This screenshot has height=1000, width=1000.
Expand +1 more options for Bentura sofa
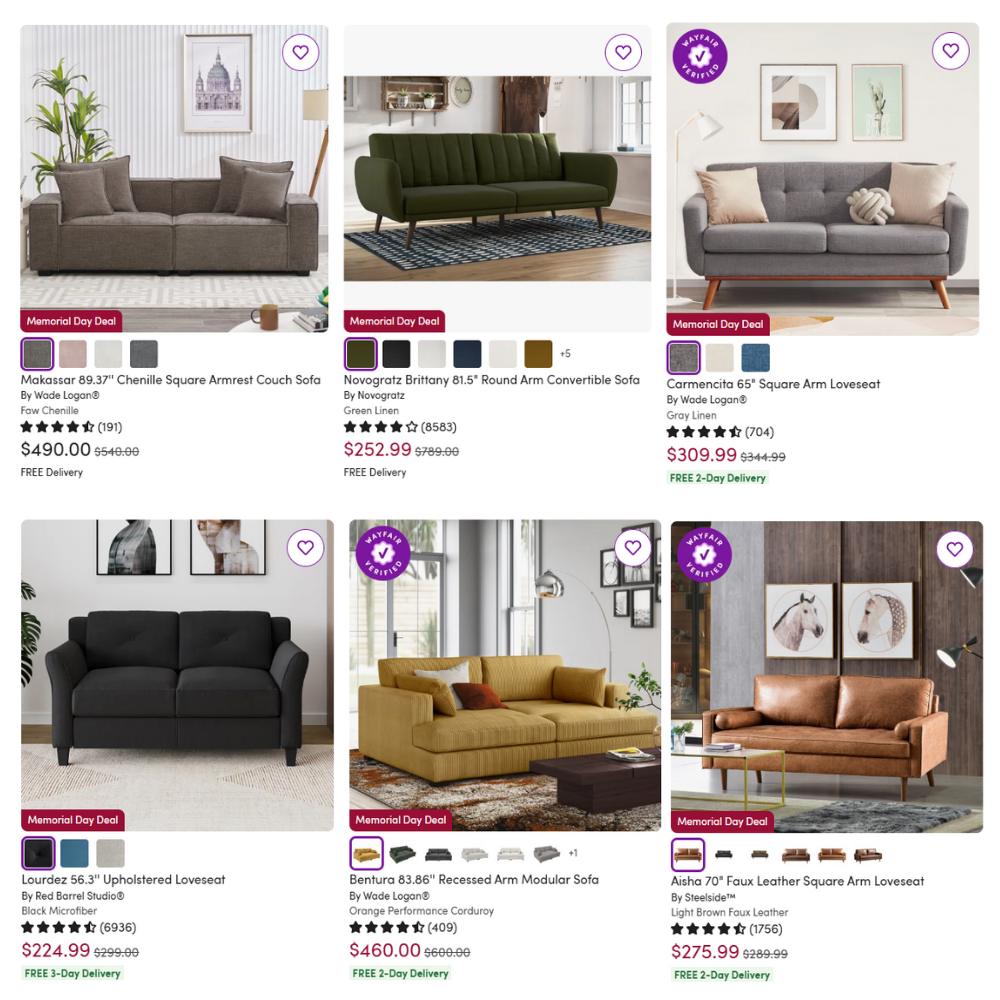click(x=573, y=853)
